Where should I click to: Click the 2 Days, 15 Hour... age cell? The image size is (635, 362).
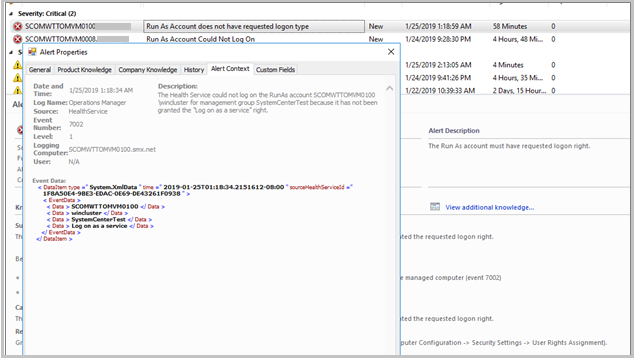(520, 90)
